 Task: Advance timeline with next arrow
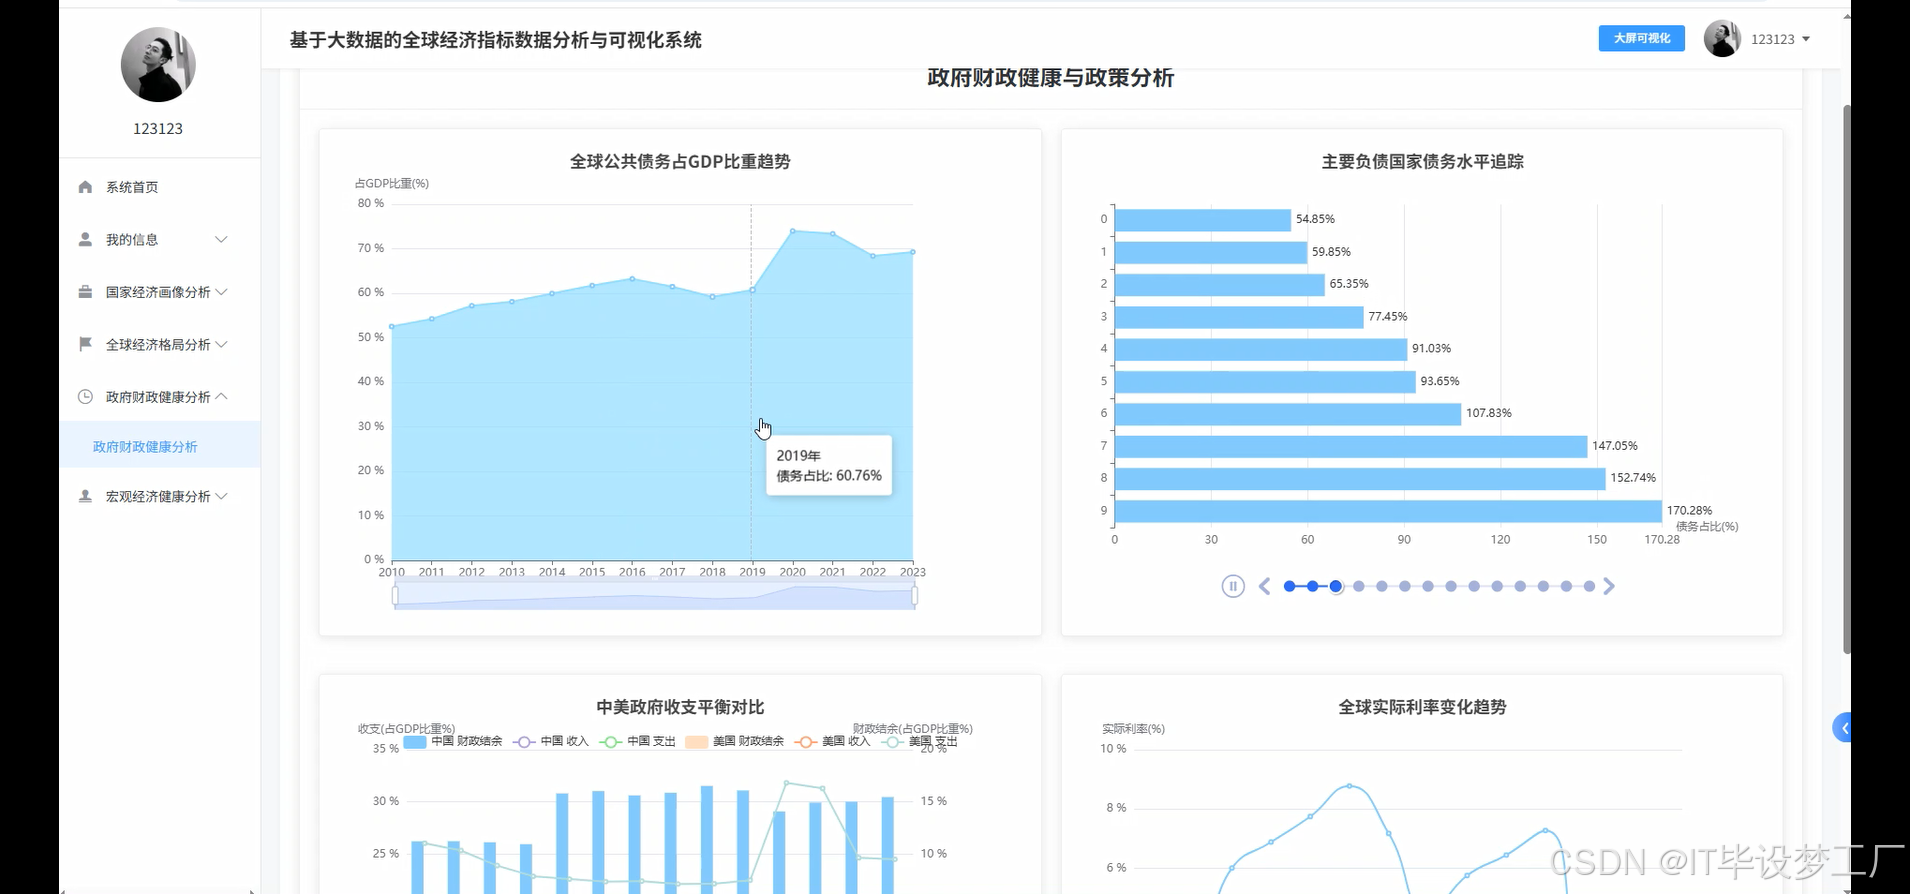point(1609,586)
